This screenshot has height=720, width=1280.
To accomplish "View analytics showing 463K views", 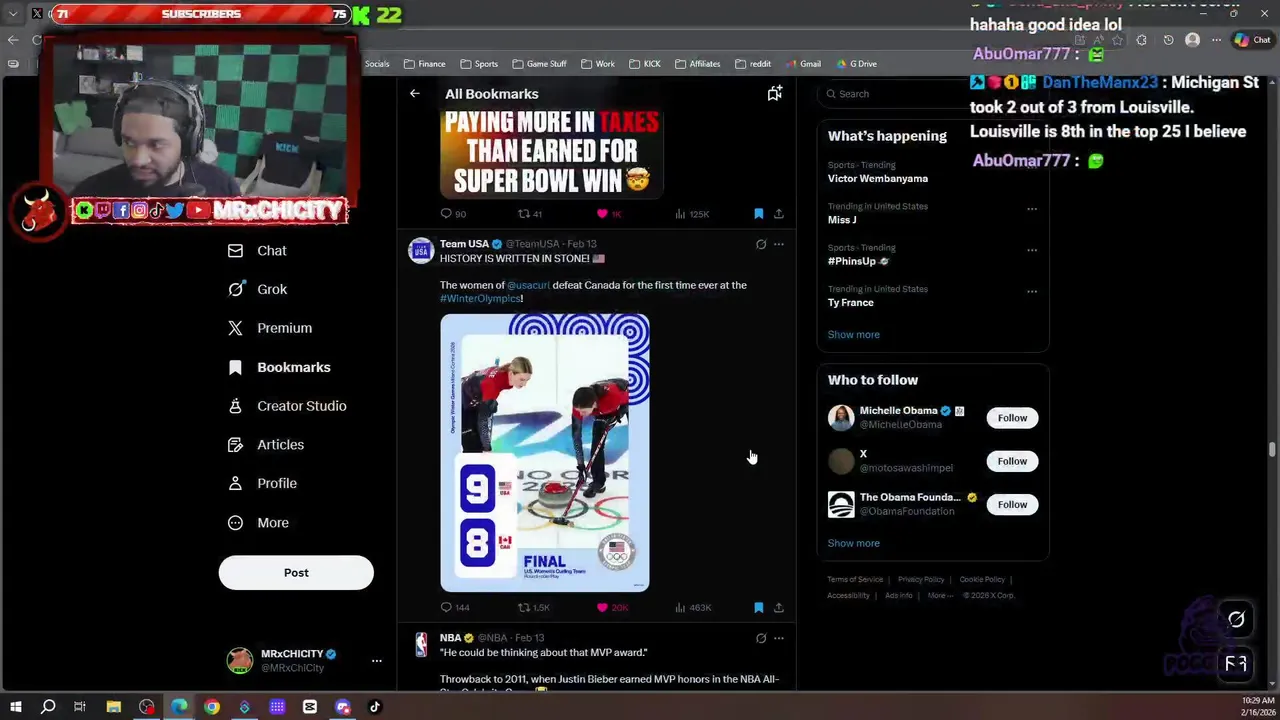I will [x=692, y=607].
